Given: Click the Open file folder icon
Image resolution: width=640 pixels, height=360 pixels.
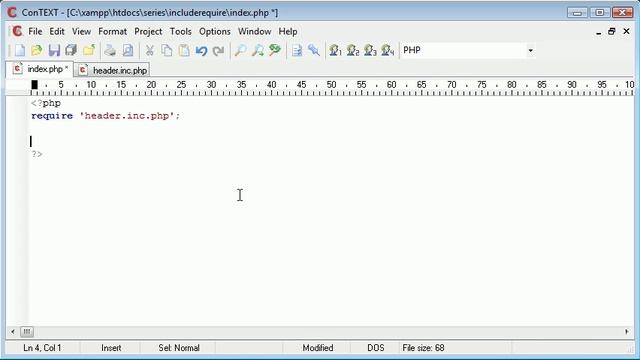Looking at the screenshot, I should coord(37,51).
